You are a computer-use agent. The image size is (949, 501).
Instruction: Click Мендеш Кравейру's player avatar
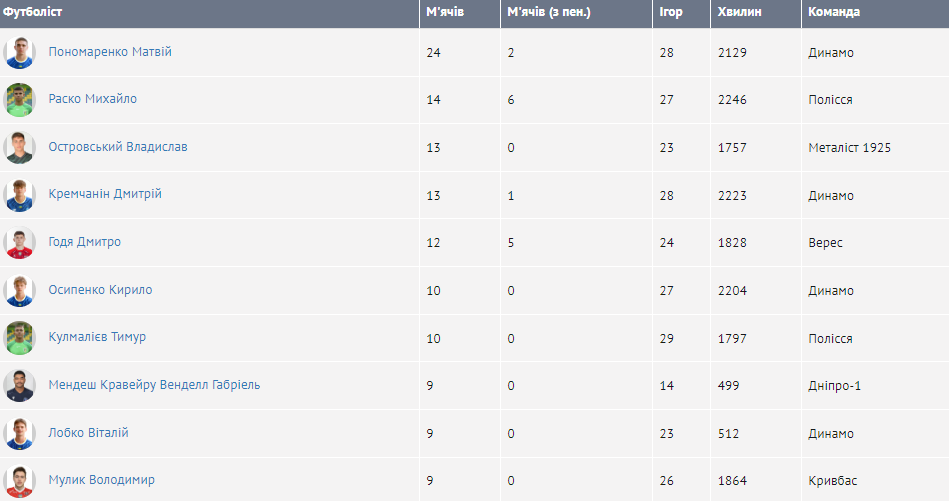(x=20, y=385)
